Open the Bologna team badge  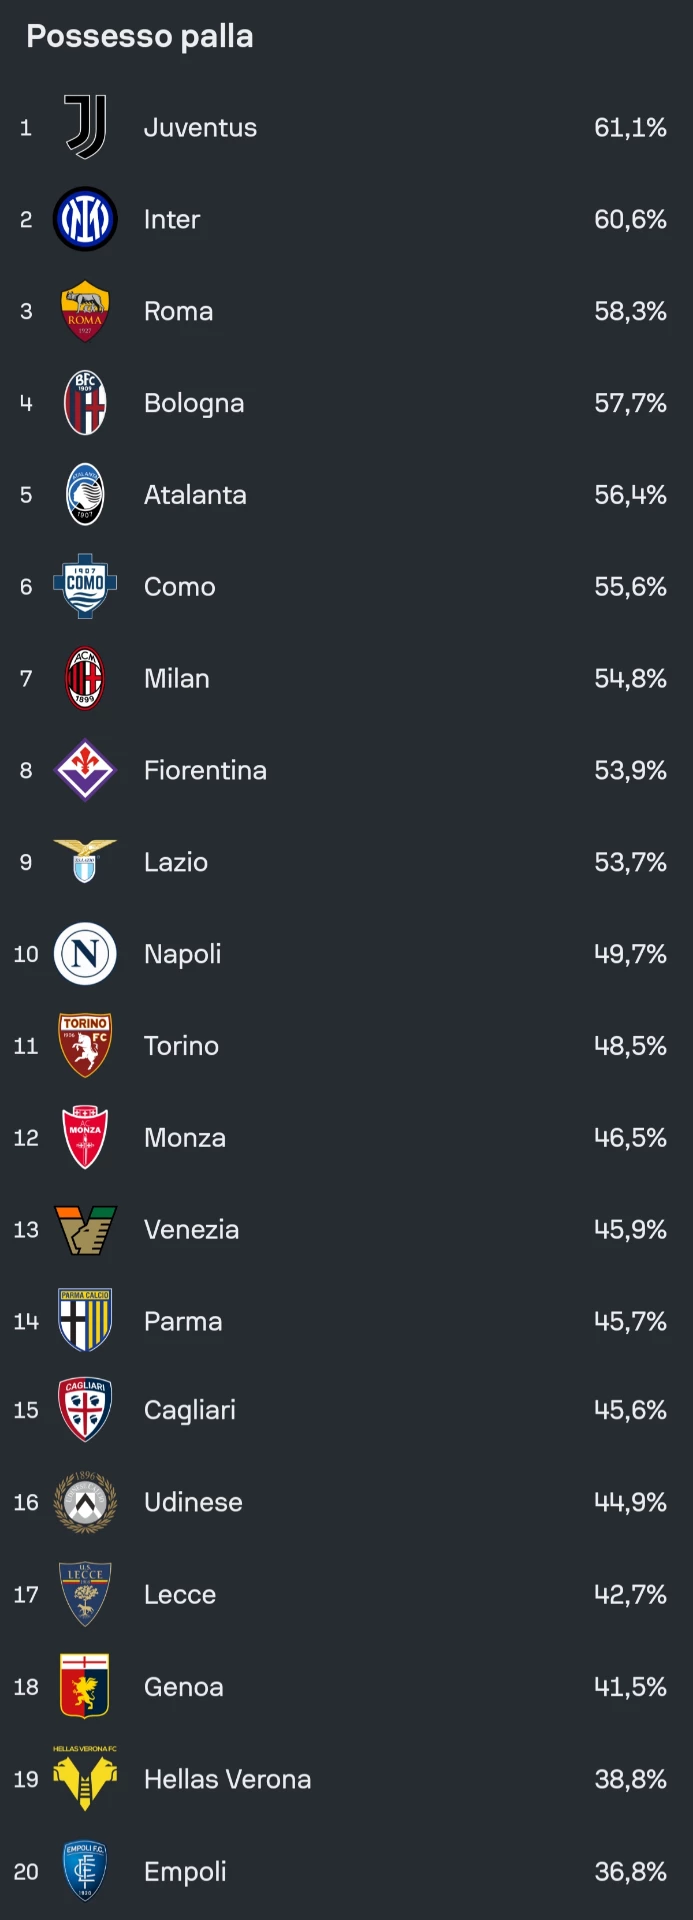(85, 403)
